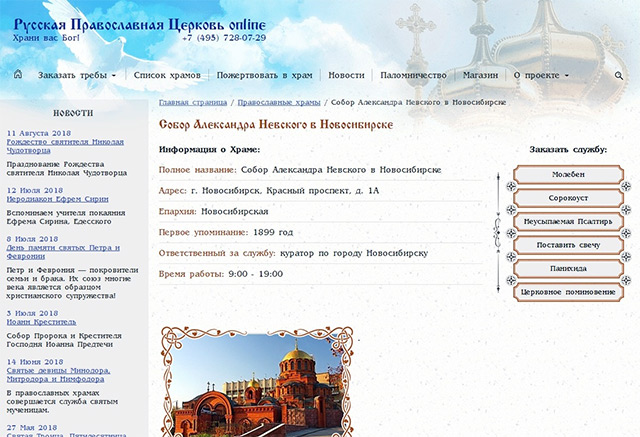Open the search magnifier icon

pyautogui.click(x=619, y=75)
